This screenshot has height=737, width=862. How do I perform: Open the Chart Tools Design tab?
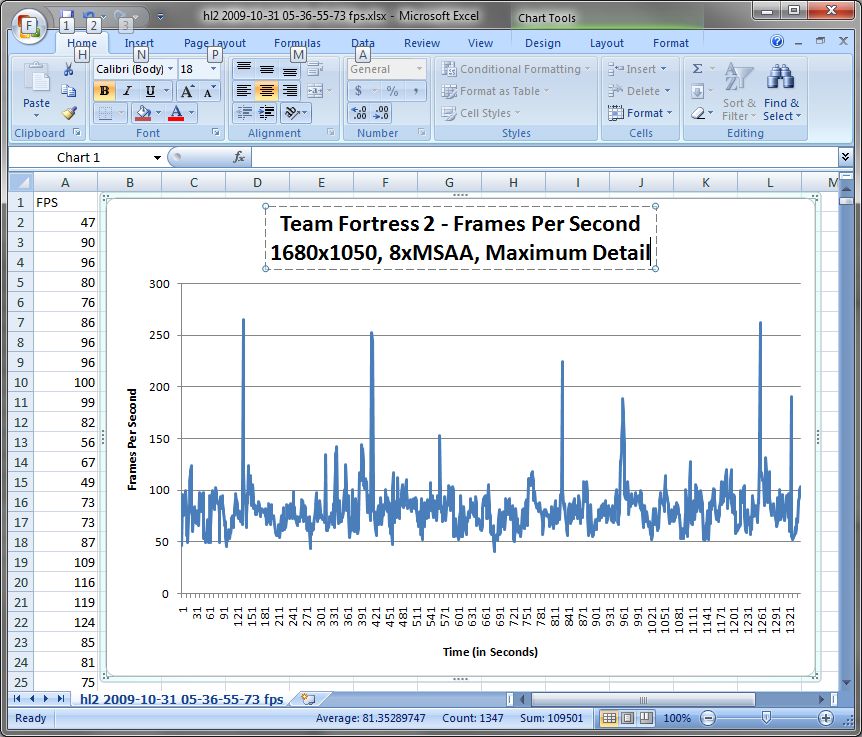543,43
